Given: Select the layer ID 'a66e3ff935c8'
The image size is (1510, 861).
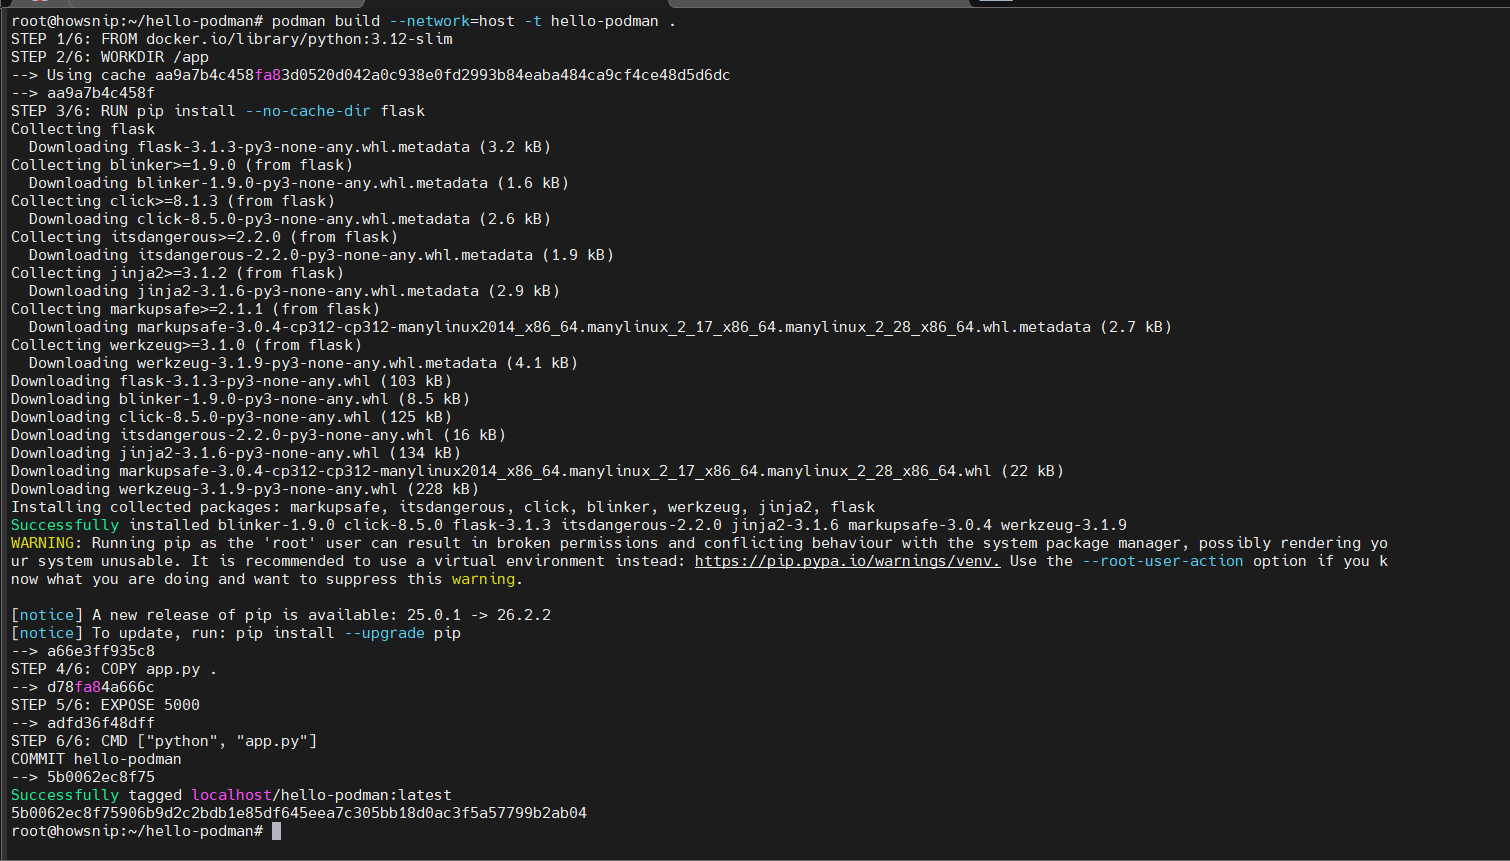Looking at the screenshot, I should 101,651.
